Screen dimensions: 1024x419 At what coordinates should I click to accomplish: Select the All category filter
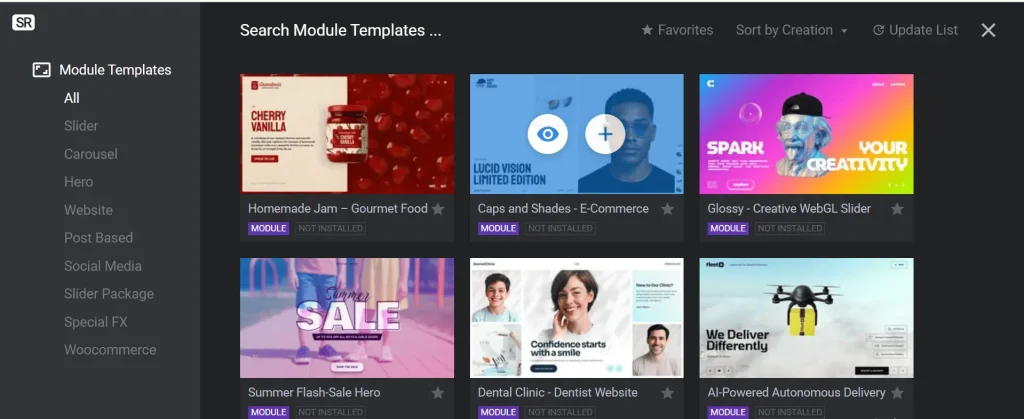coord(72,98)
